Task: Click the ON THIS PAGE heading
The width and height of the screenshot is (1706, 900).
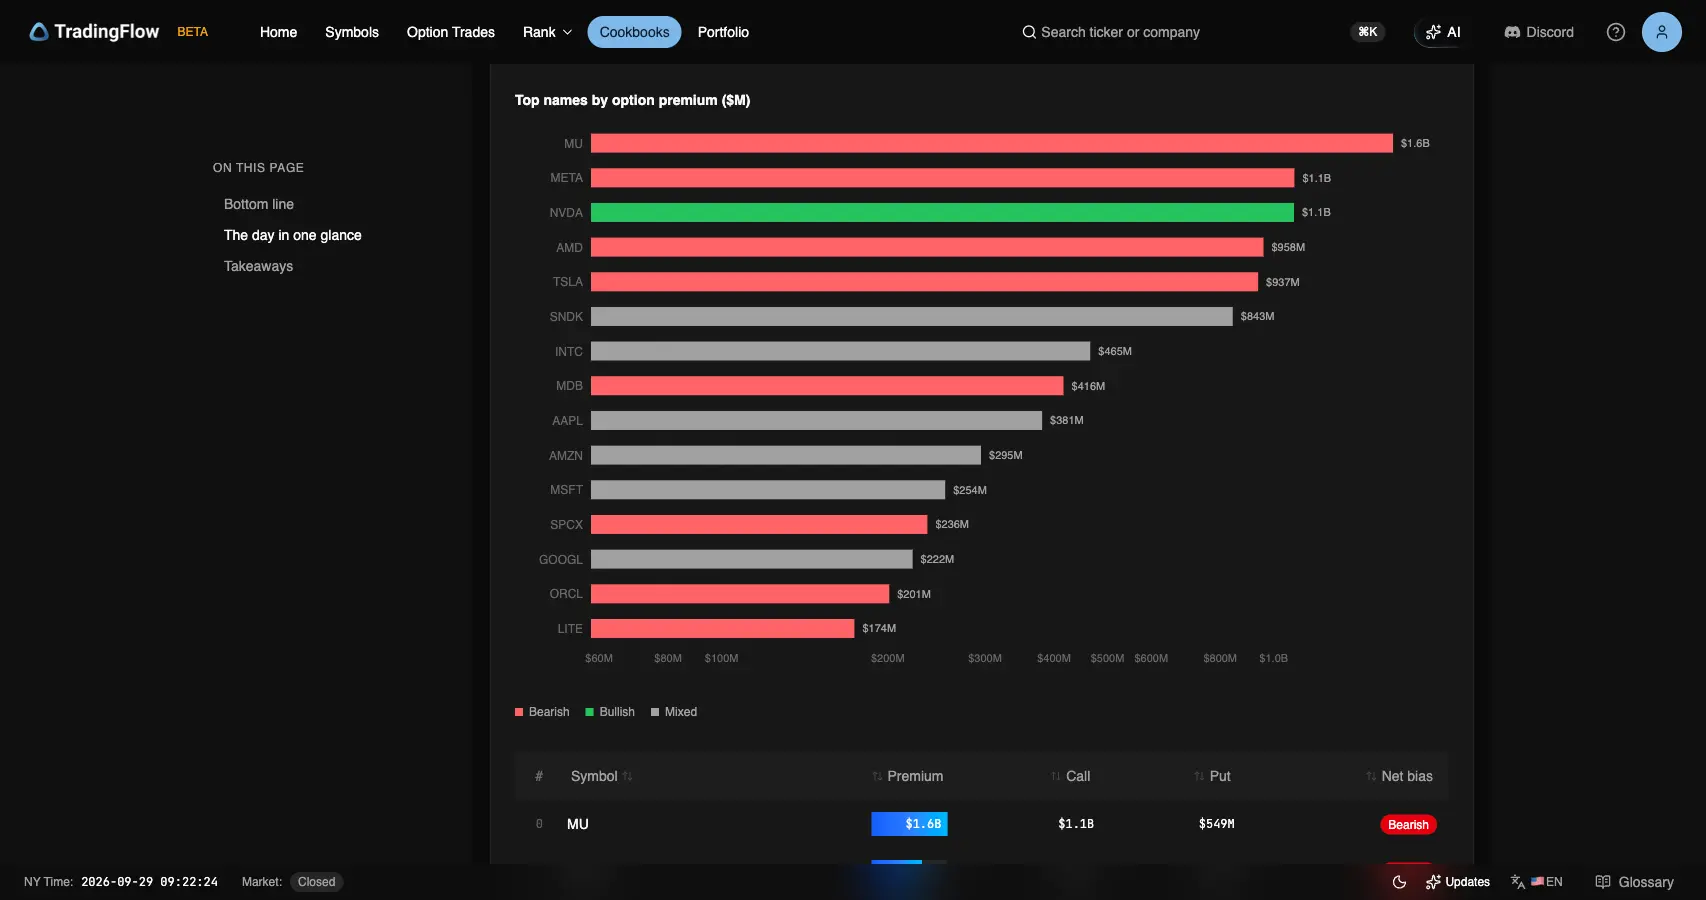Action: (x=258, y=168)
